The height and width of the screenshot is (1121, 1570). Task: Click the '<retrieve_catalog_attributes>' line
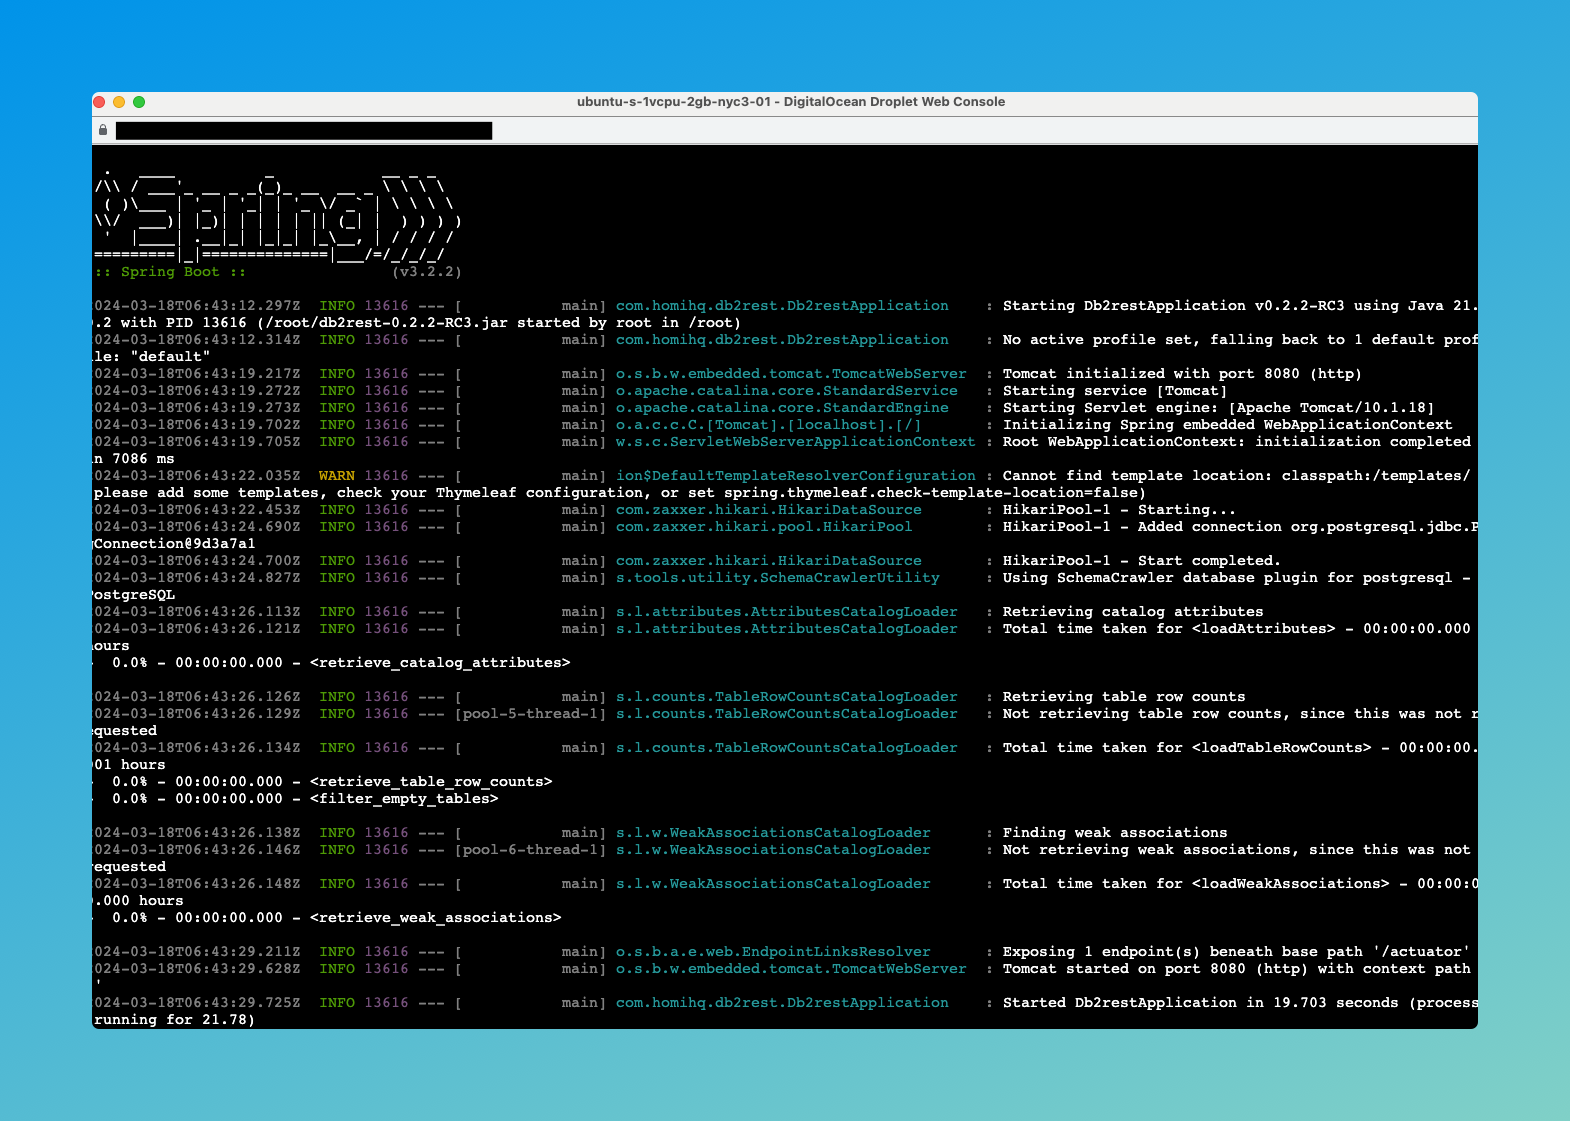440,663
